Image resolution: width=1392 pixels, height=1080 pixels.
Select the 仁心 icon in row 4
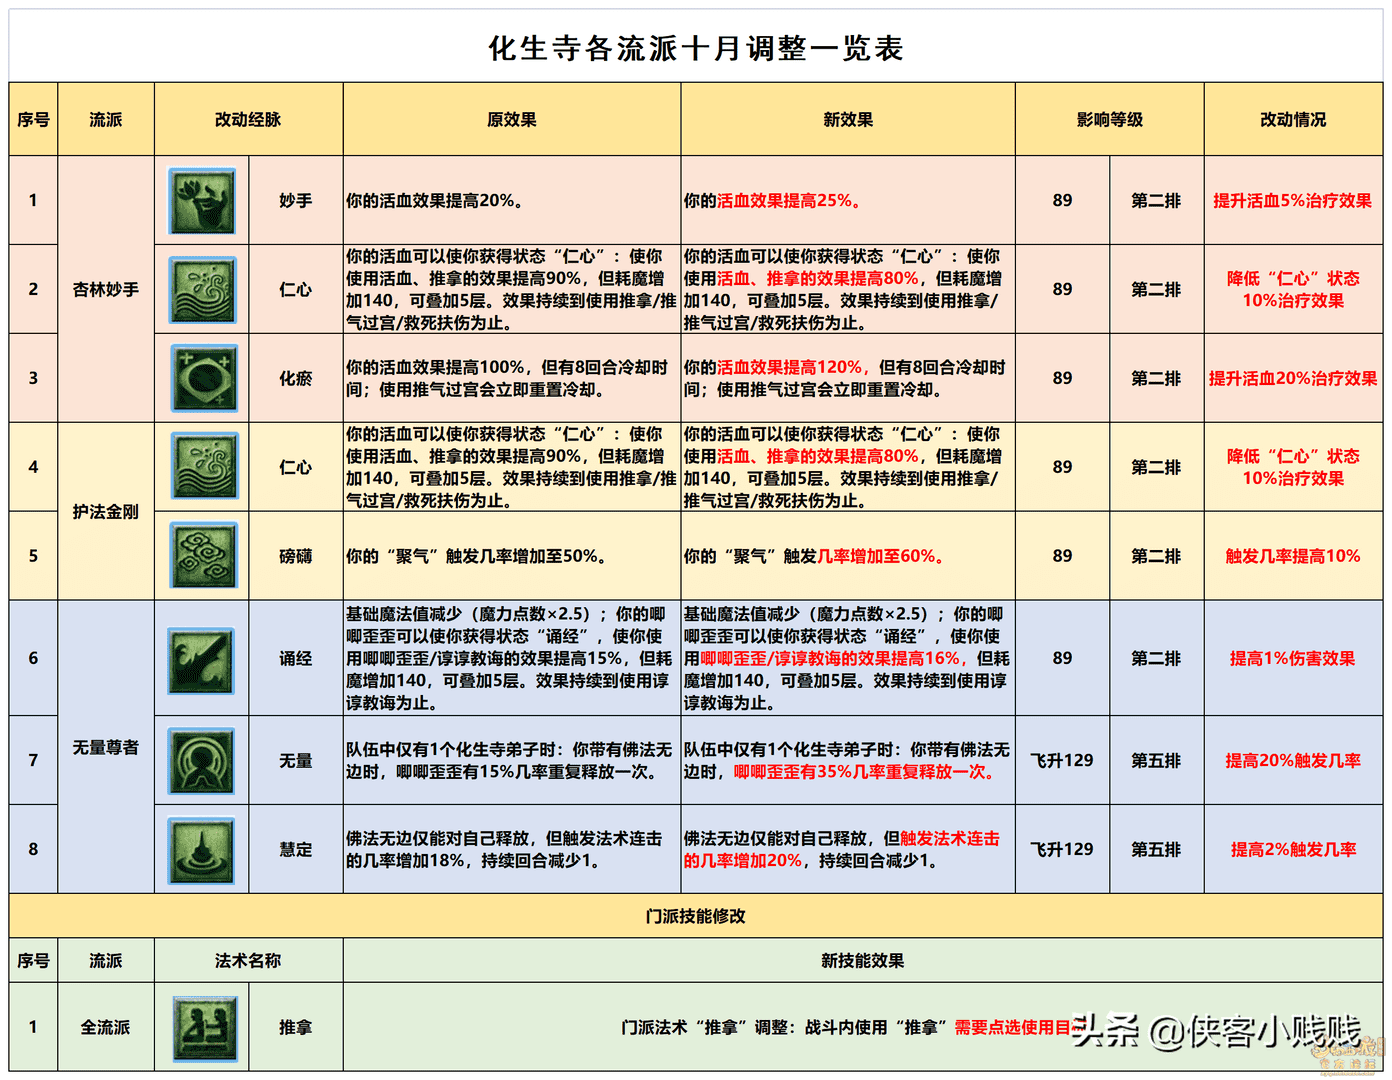[203, 466]
